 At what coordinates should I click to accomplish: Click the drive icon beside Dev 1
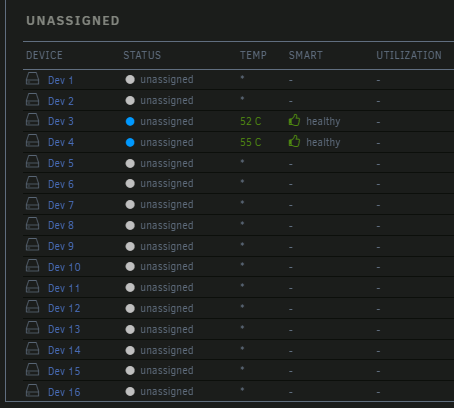[x=33, y=79]
